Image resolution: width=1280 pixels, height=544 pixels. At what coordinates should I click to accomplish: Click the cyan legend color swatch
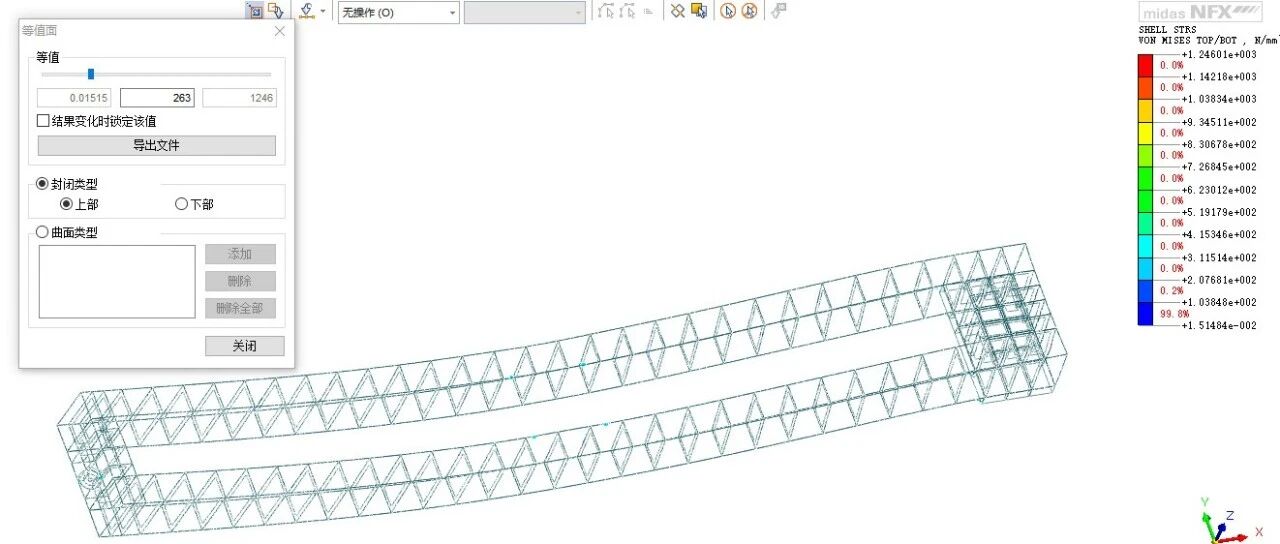pyautogui.click(x=1145, y=245)
